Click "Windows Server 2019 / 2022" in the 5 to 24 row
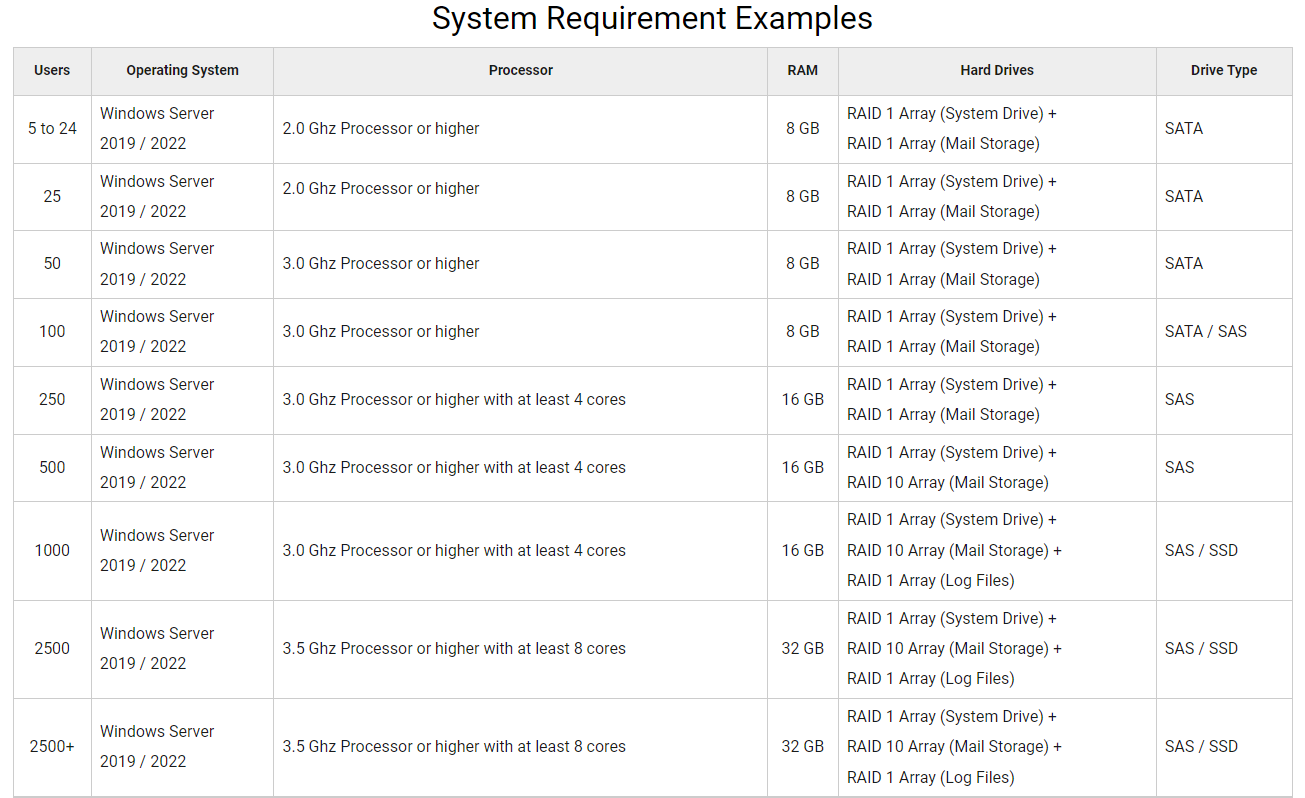This screenshot has height=798, width=1305. 157,129
